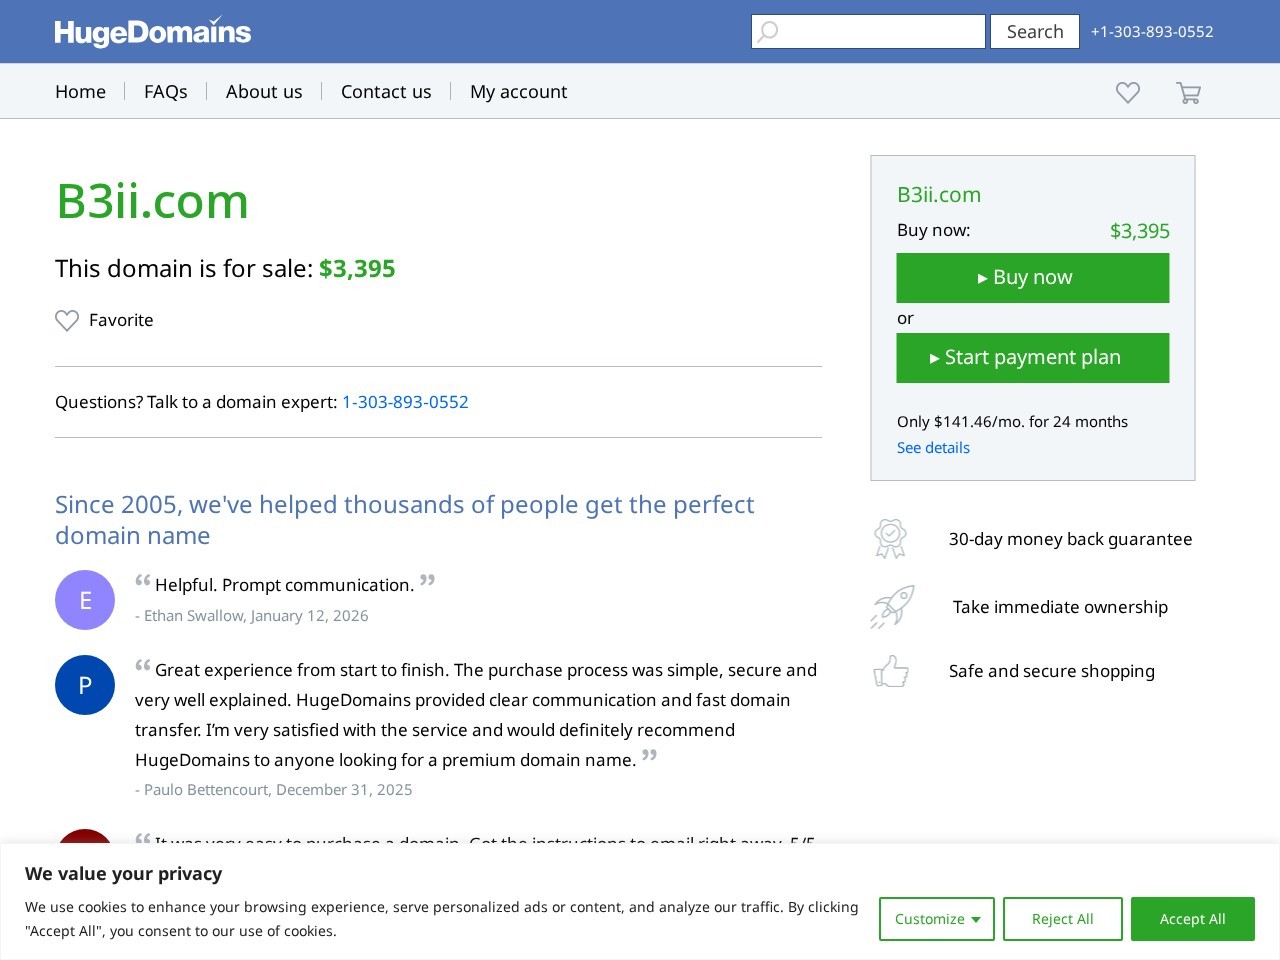
Task: Open the wishlist heart icon in navbar
Action: [1128, 93]
